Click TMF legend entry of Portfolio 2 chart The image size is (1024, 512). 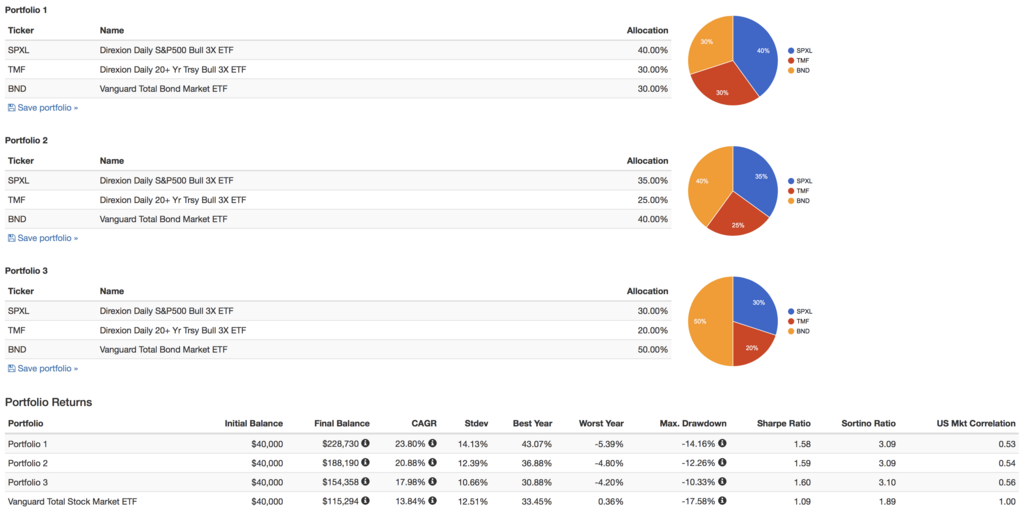coord(799,191)
